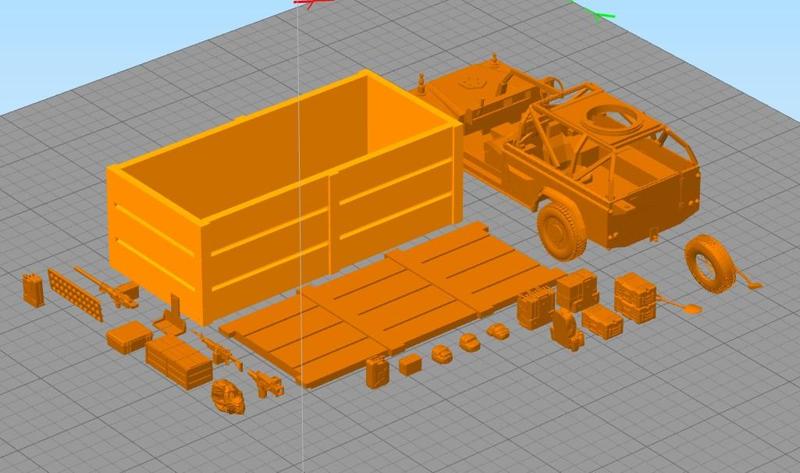
Task: Select the circular turret ring on the truck
Action: [612, 117]
